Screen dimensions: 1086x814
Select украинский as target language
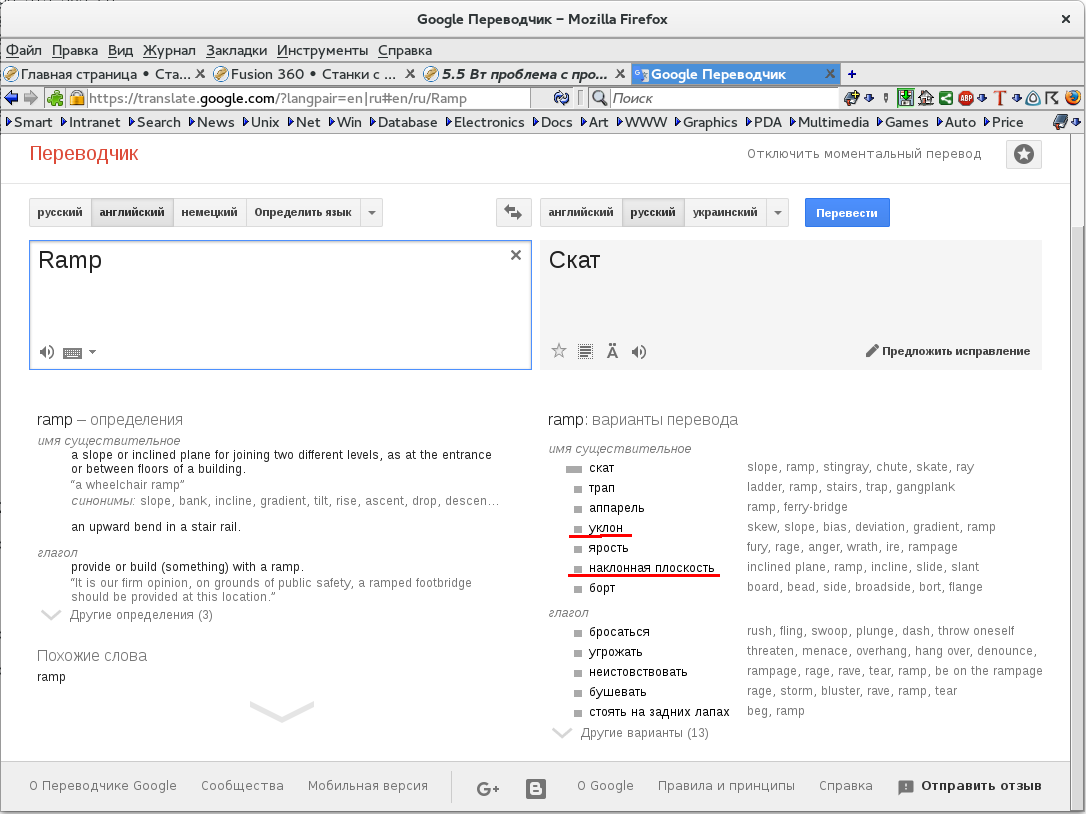[x=725, y=212]
